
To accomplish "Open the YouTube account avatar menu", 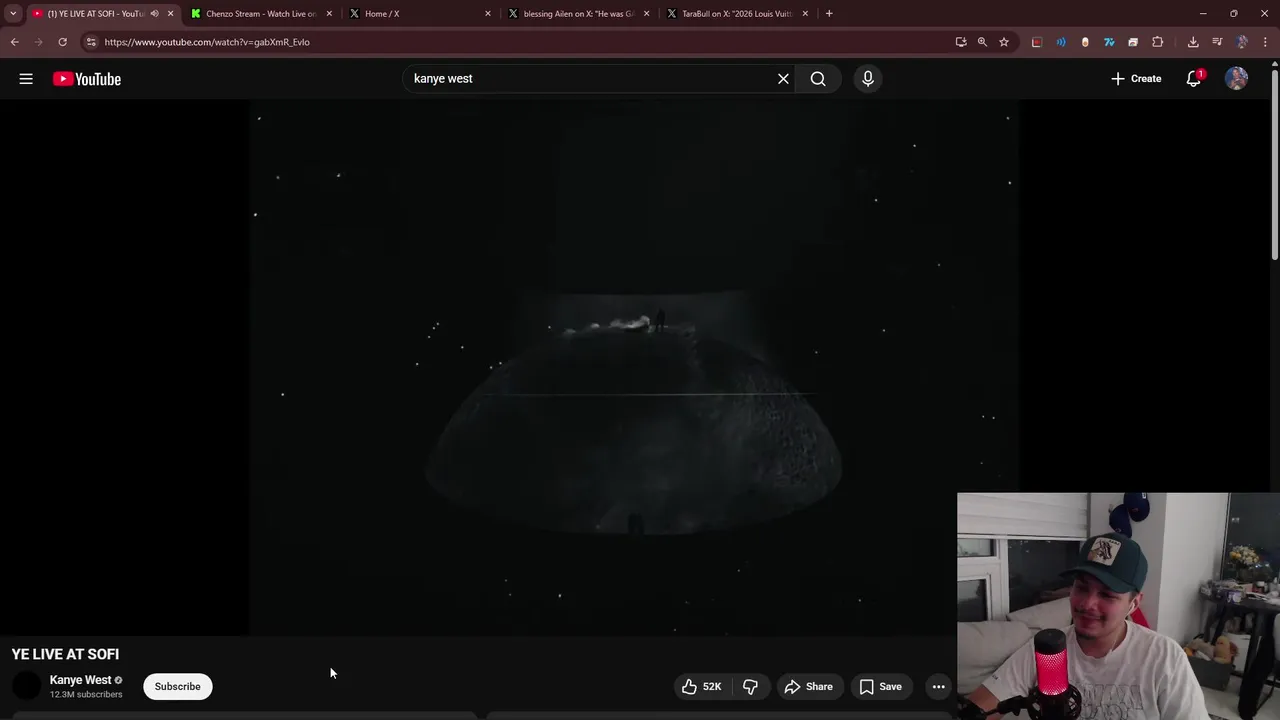I will pyautogui.click(x=1237, y=79).
